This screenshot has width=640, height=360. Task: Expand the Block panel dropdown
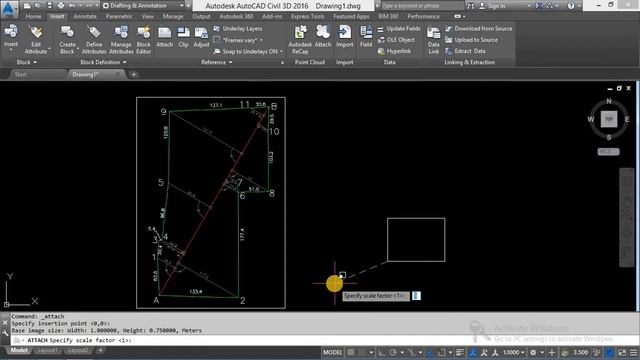click(x=27, y=62)
